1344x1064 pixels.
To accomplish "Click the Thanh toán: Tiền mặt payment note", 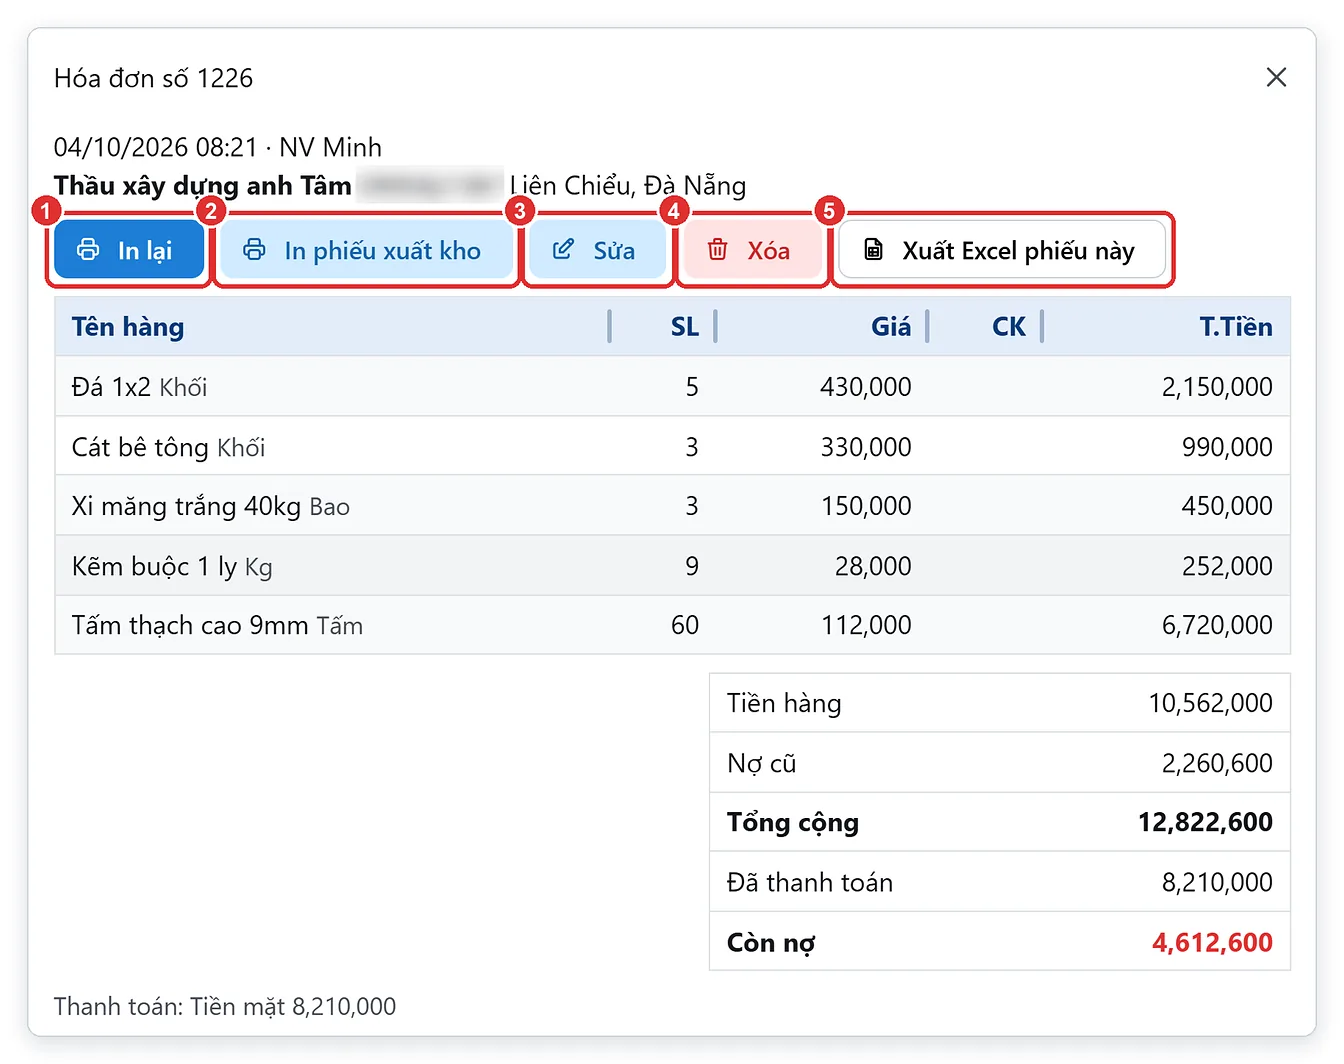I will 225,1006.
